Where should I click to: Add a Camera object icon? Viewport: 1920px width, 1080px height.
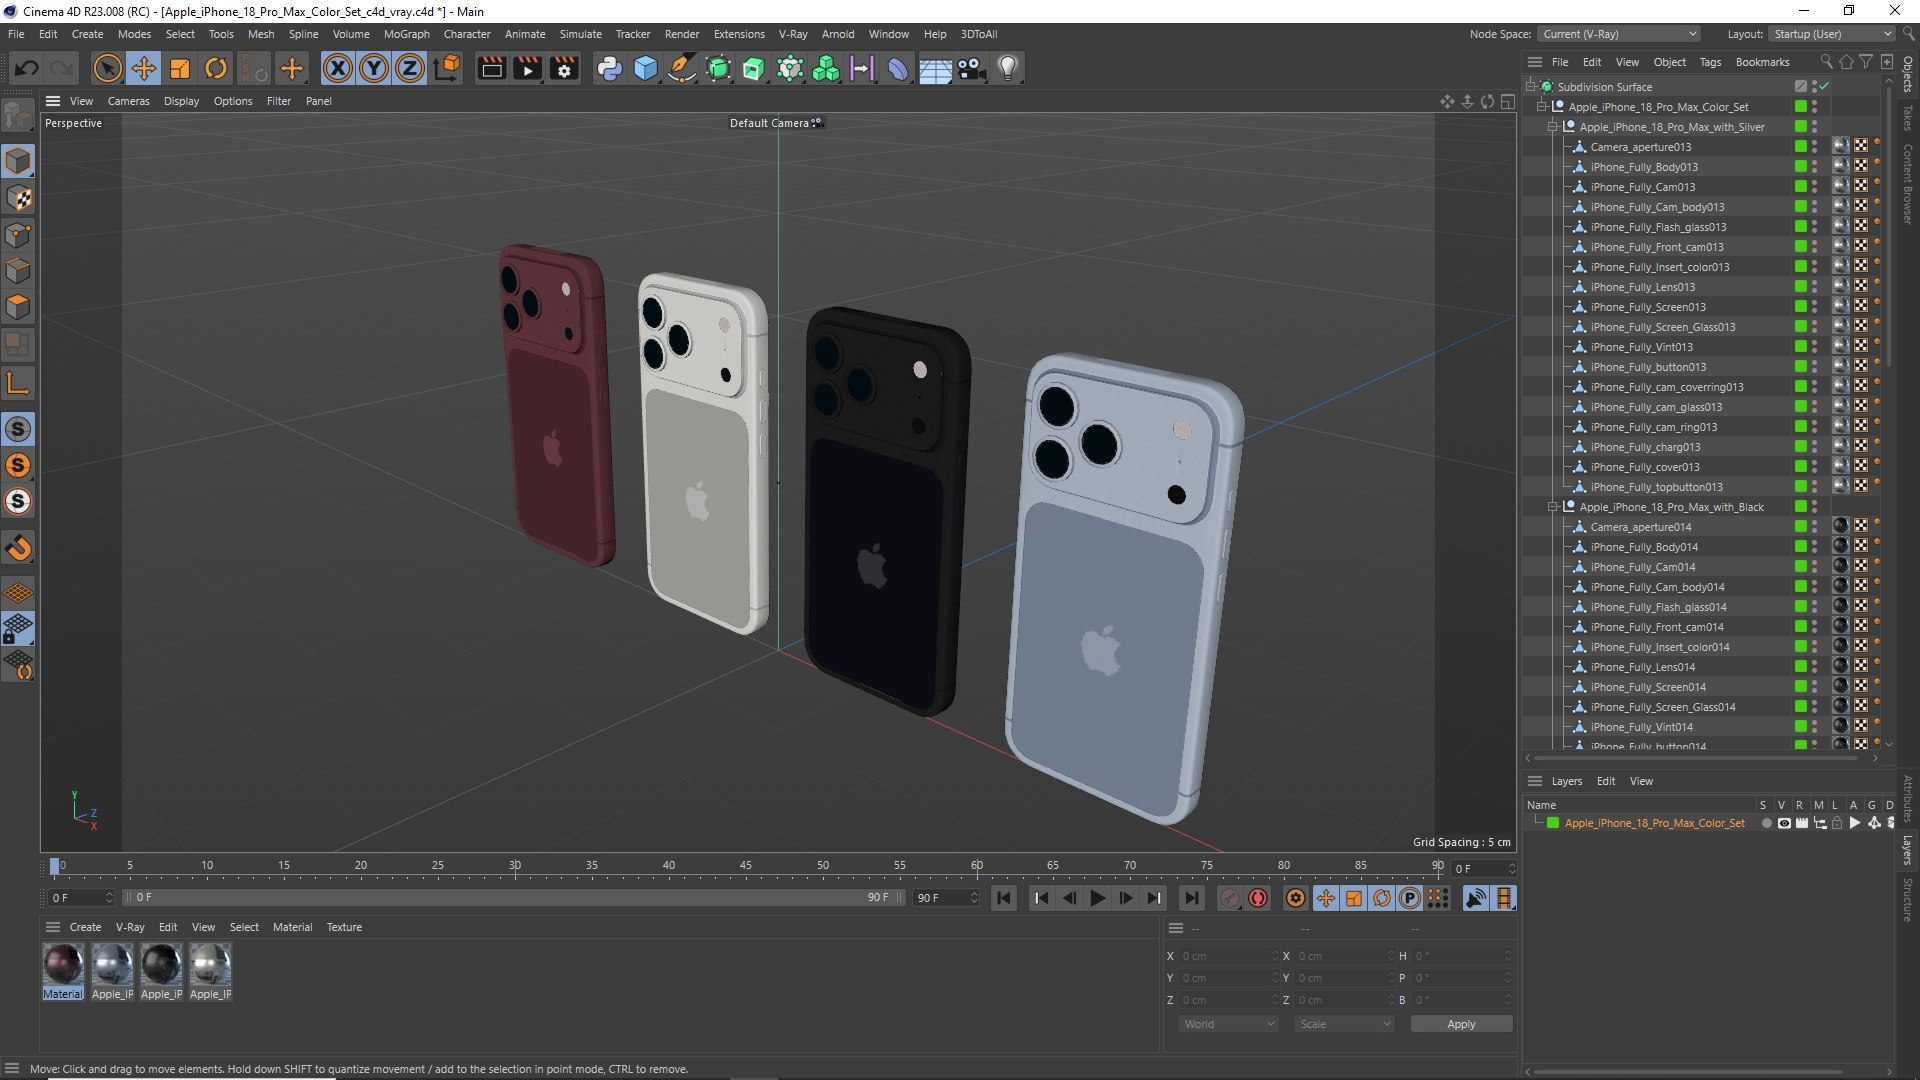tap(971, 68)
